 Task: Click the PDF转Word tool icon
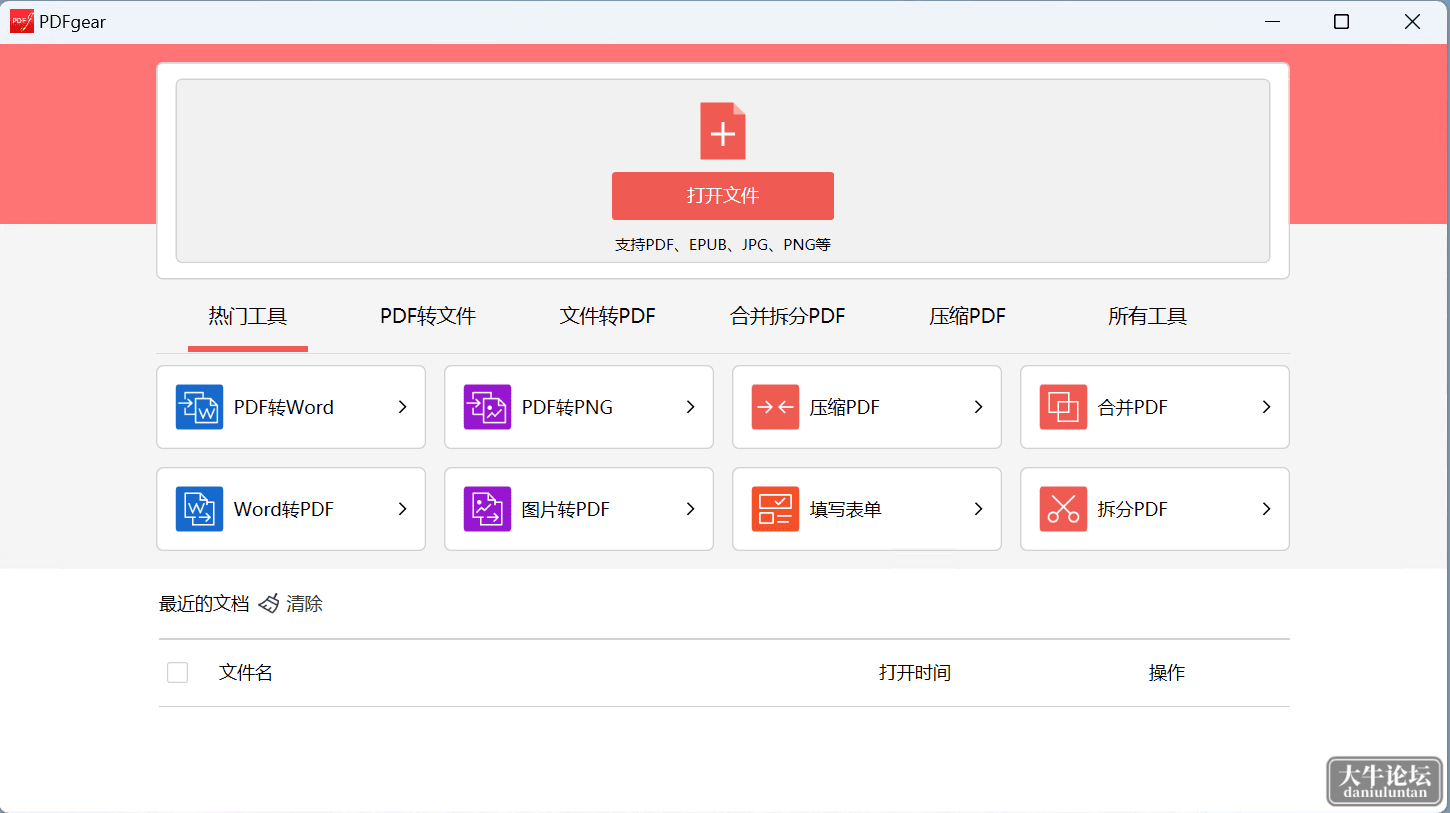[199, 407]
